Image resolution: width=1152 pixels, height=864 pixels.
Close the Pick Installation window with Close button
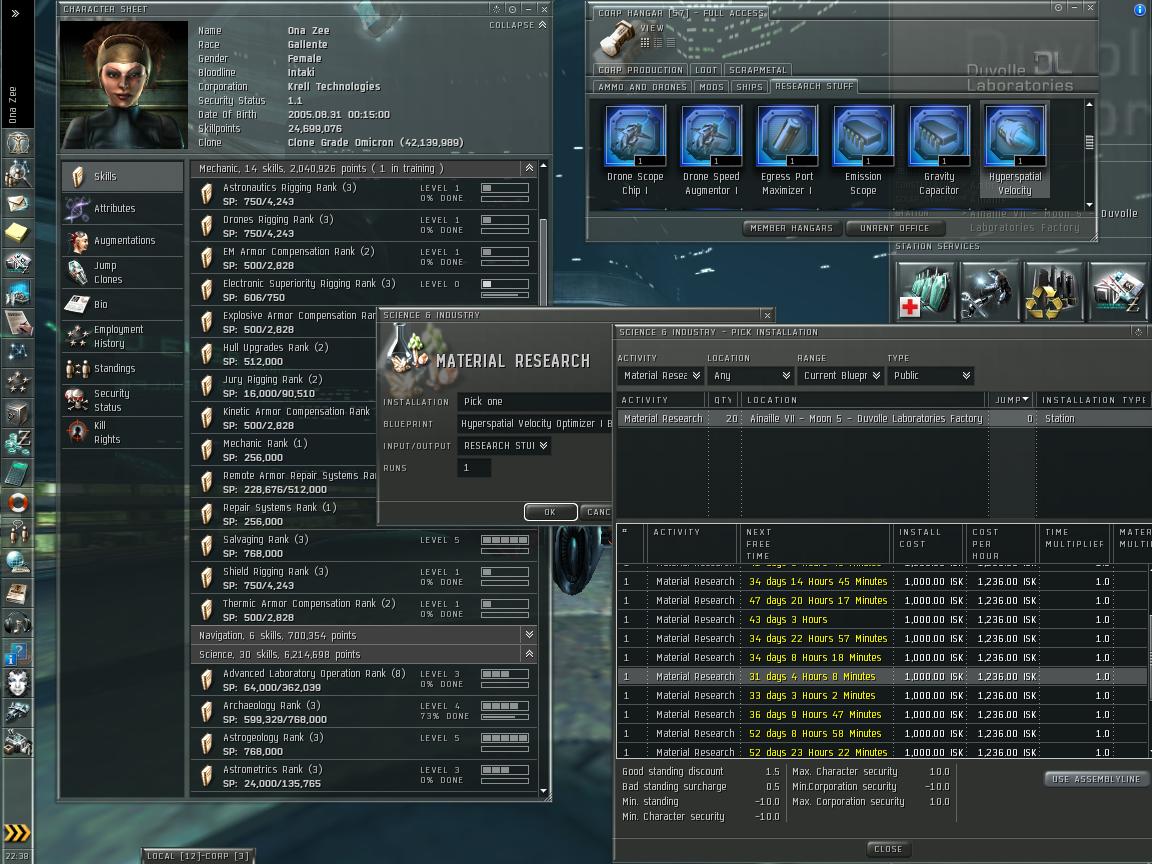pos(888,849)
